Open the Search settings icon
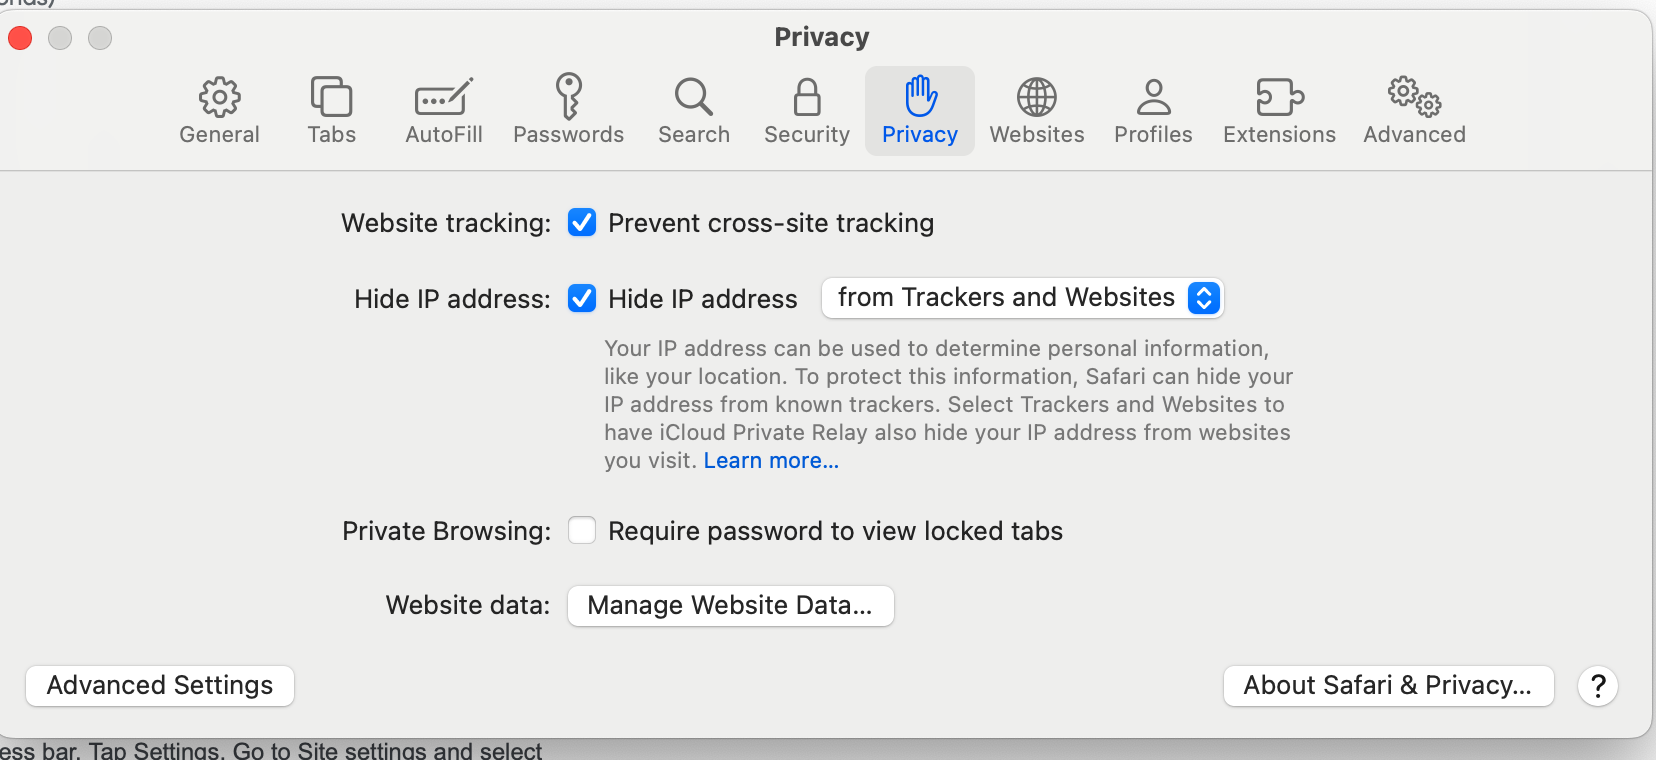Viewport: 1656px width, 760px height. (693, 110)
